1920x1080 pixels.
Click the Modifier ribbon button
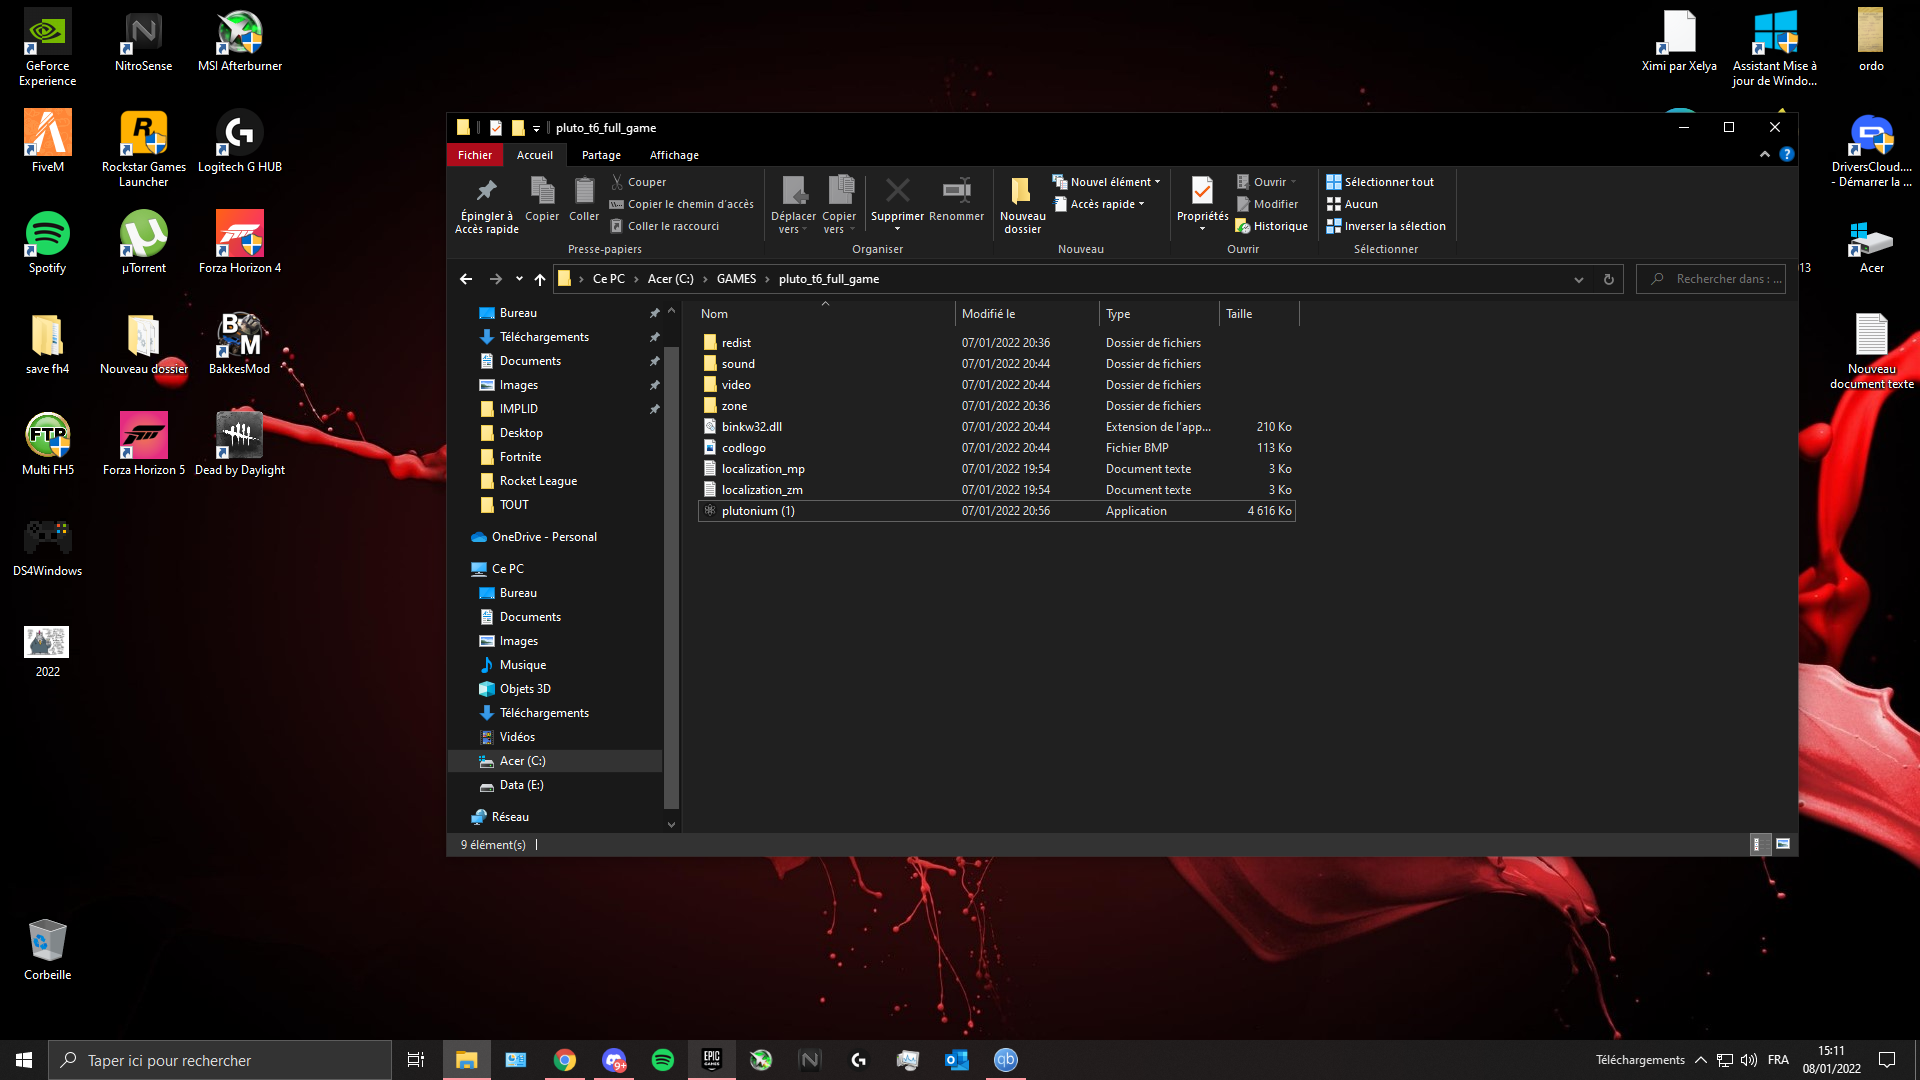click(1267, 204)
